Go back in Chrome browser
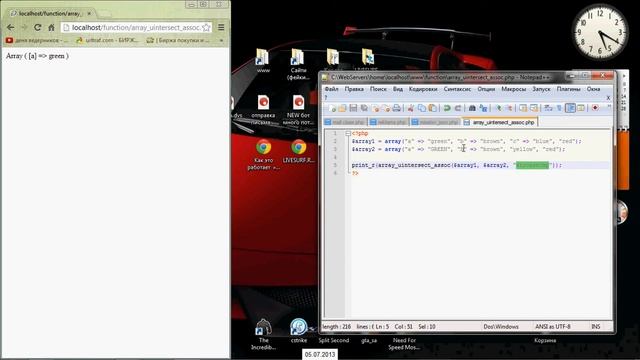The width and height of the screenshot is (640, 360). tap(11, 27)
